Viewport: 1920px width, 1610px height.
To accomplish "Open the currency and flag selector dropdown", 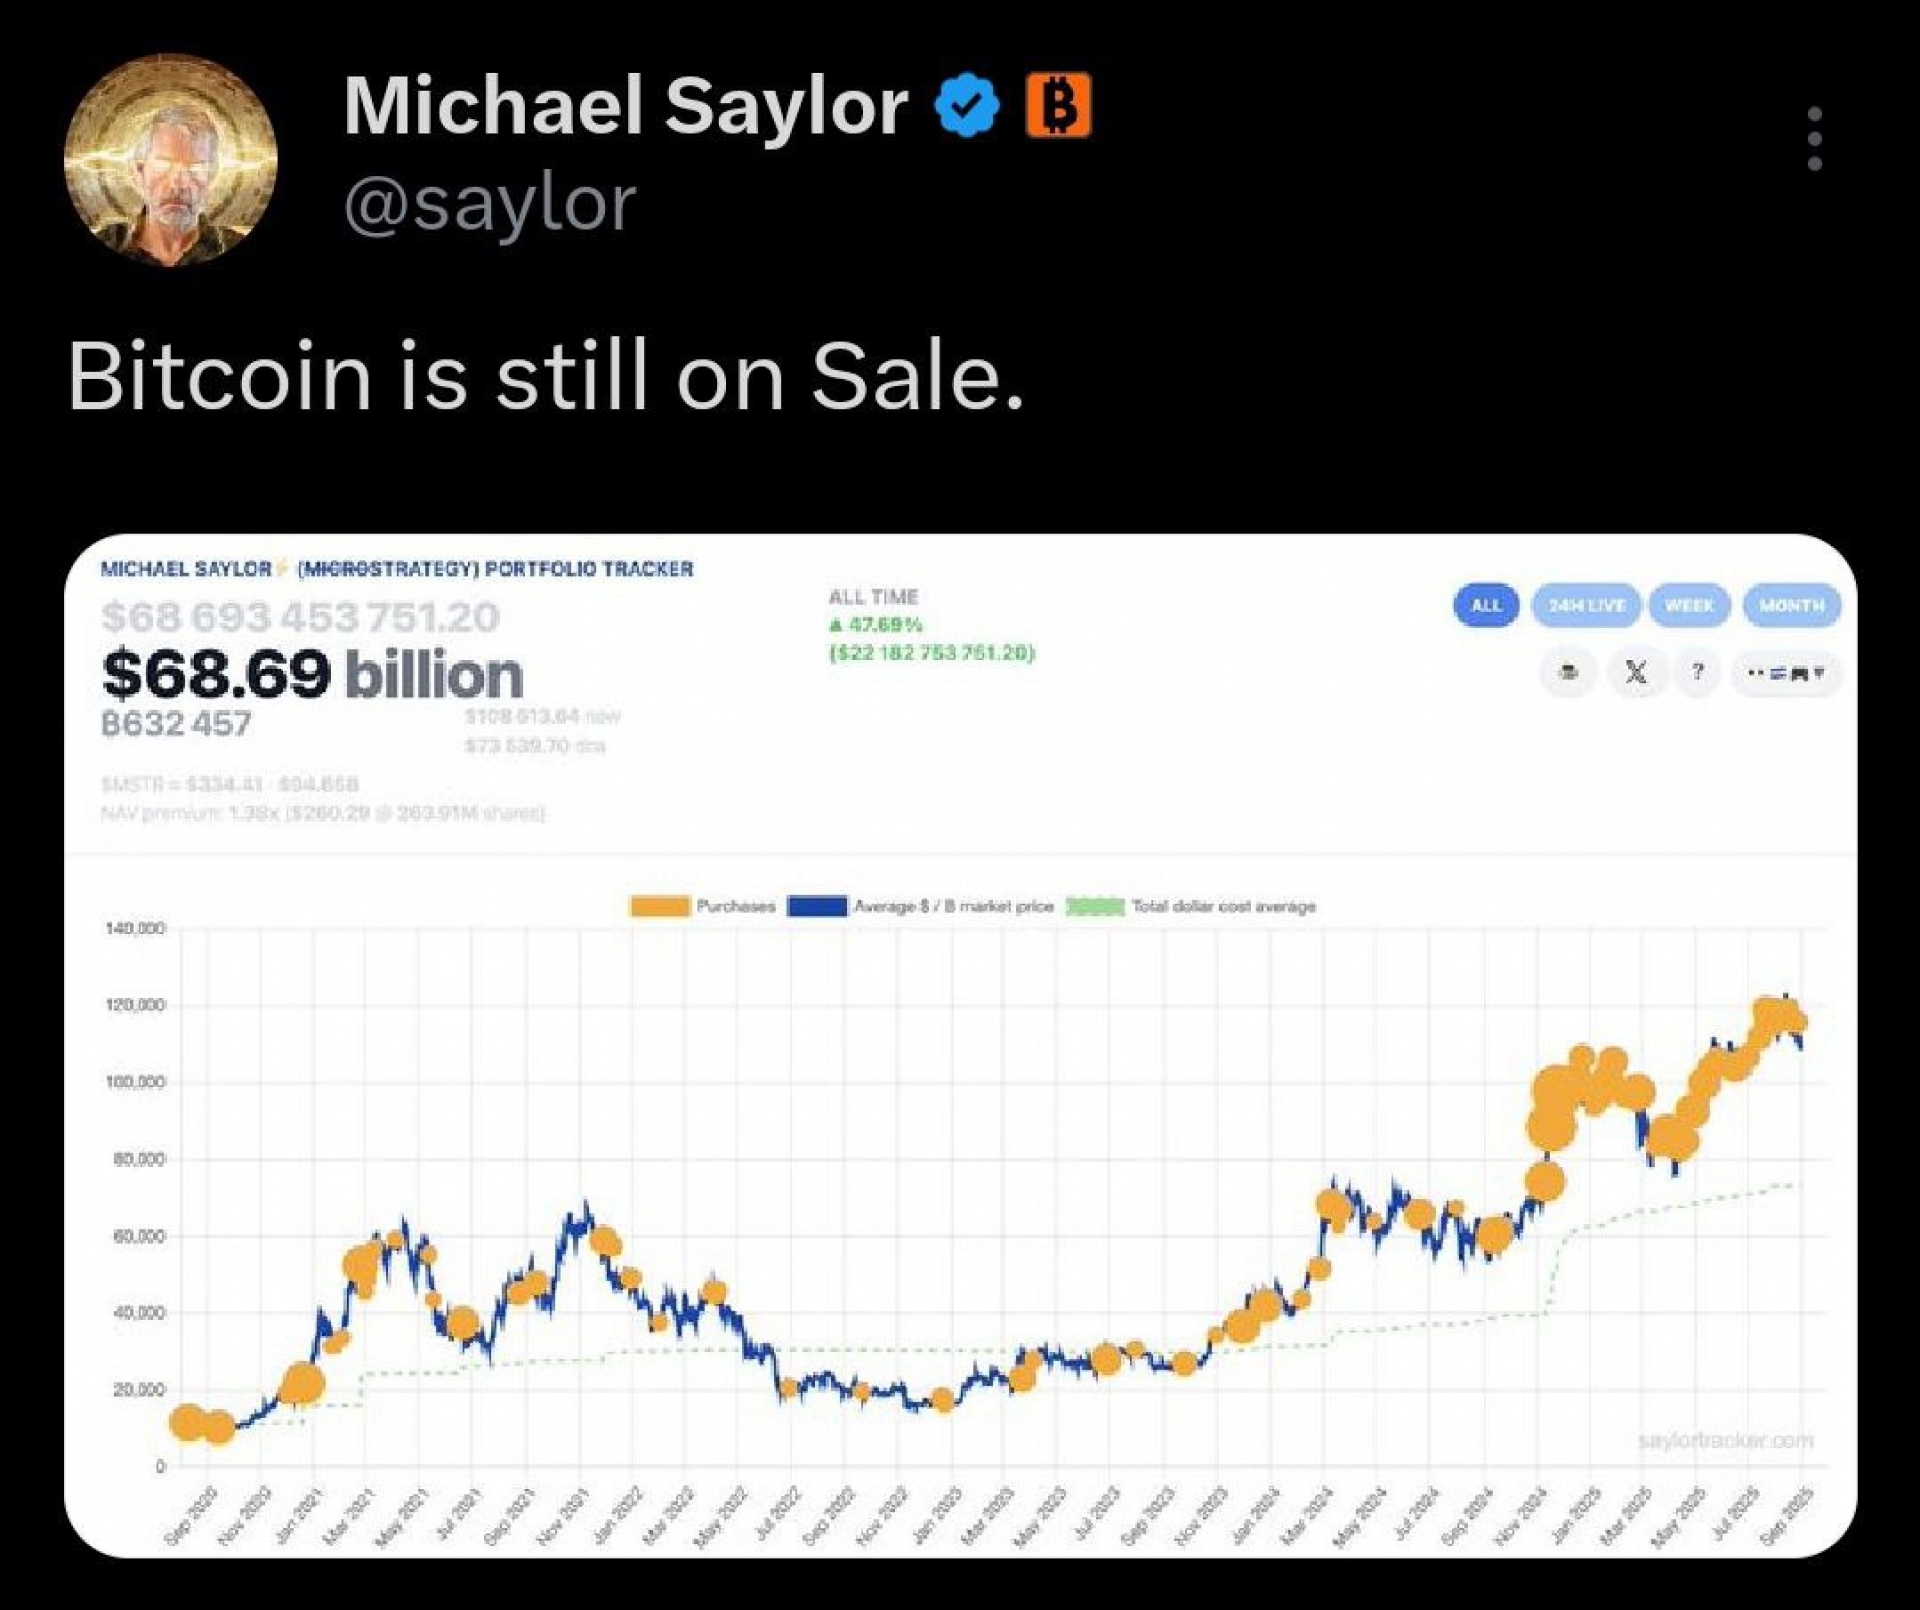I will click(x=1787, y=673).
